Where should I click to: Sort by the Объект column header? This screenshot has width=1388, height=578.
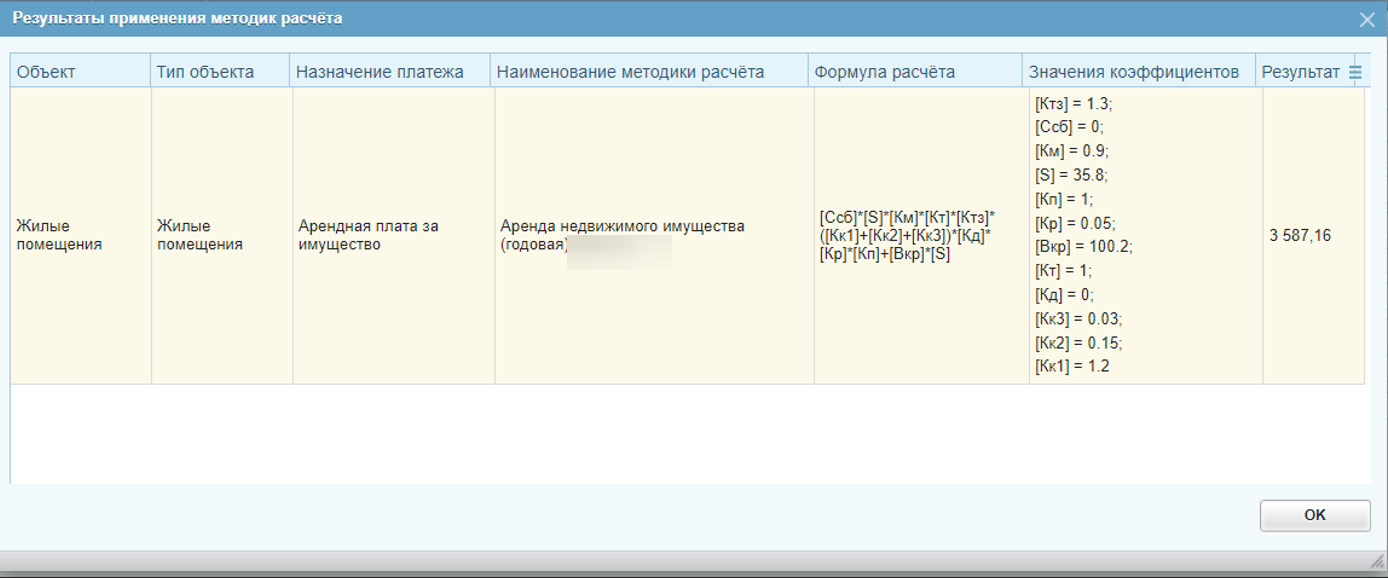tap(46, 72)
